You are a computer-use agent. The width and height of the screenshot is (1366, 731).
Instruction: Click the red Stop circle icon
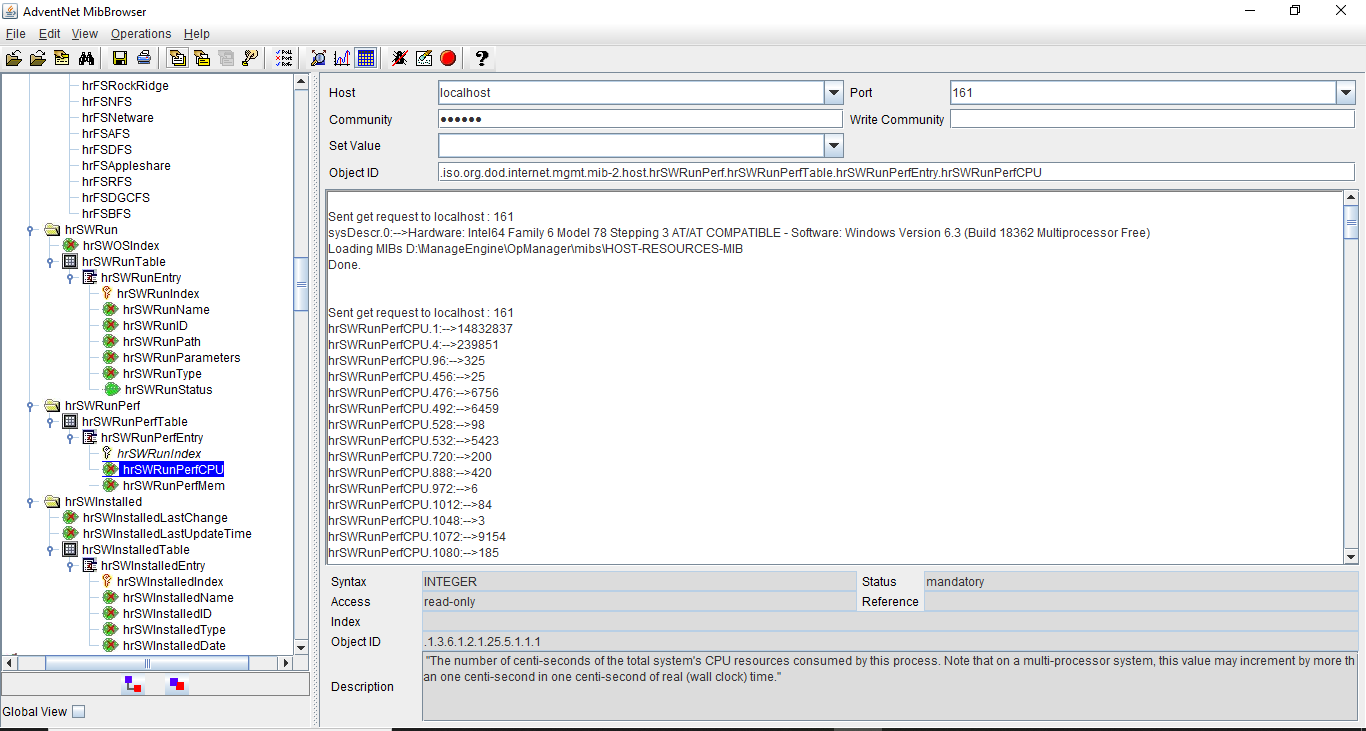click(x=448, y=58)
